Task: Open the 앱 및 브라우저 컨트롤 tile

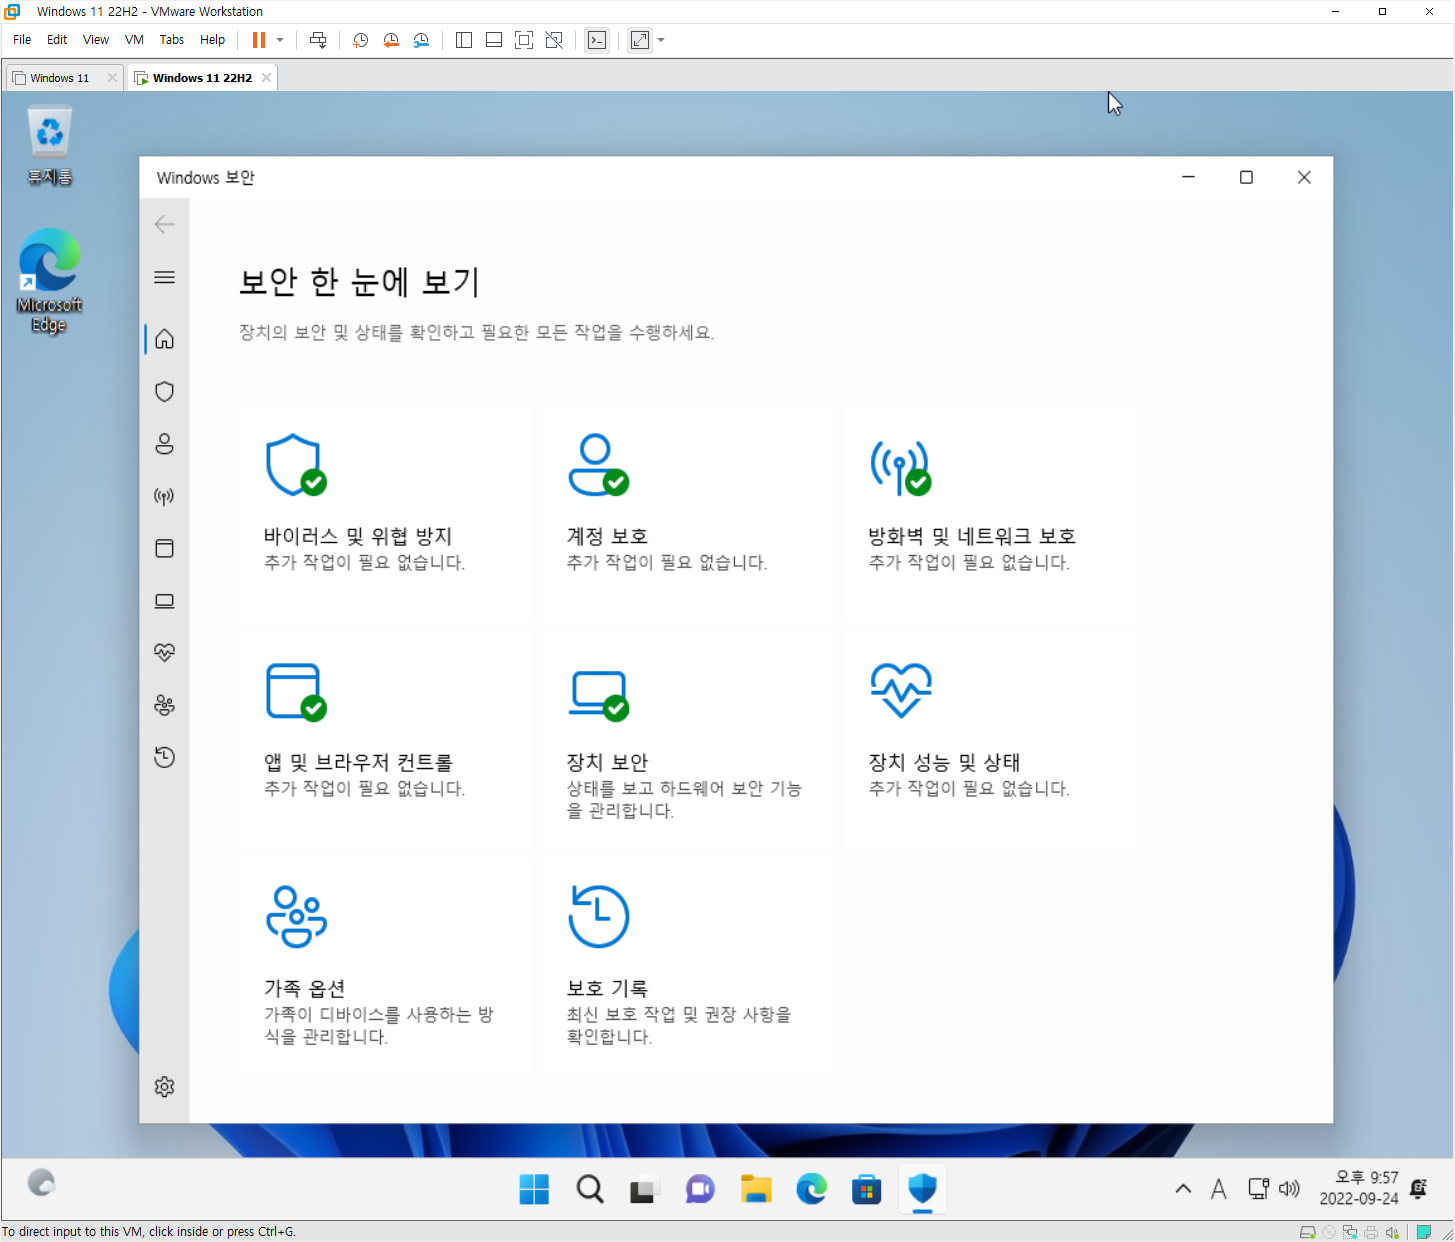Action: [x=386, y=739]
